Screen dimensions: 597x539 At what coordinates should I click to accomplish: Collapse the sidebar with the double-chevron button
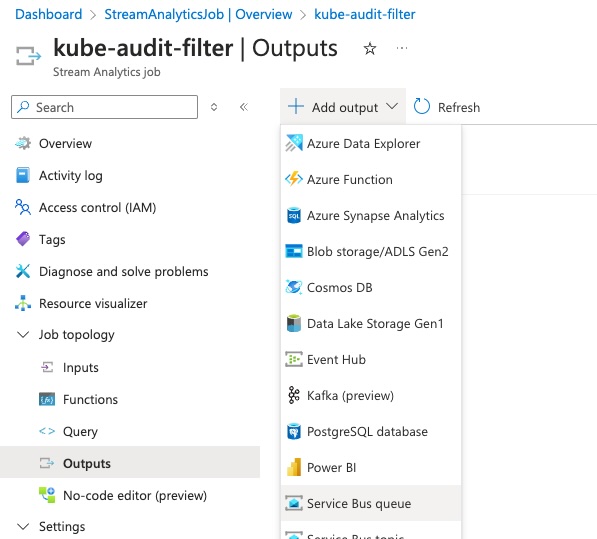[x=244, y=107]
